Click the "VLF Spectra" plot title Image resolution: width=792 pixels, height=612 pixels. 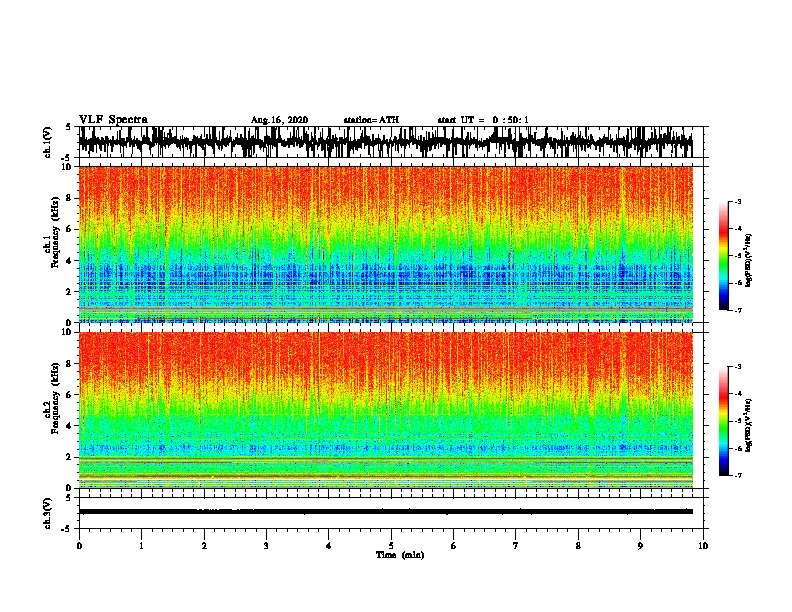pos(113,120)
